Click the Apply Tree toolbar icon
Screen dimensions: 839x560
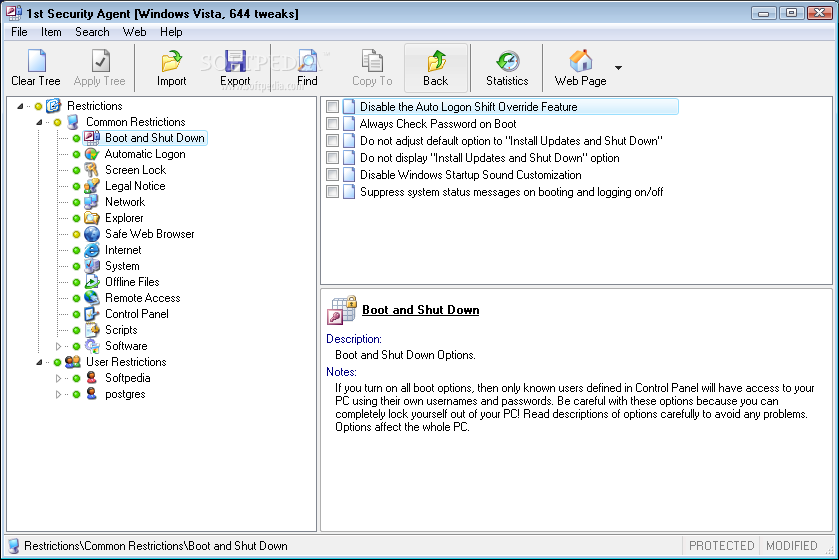(100, 61)
